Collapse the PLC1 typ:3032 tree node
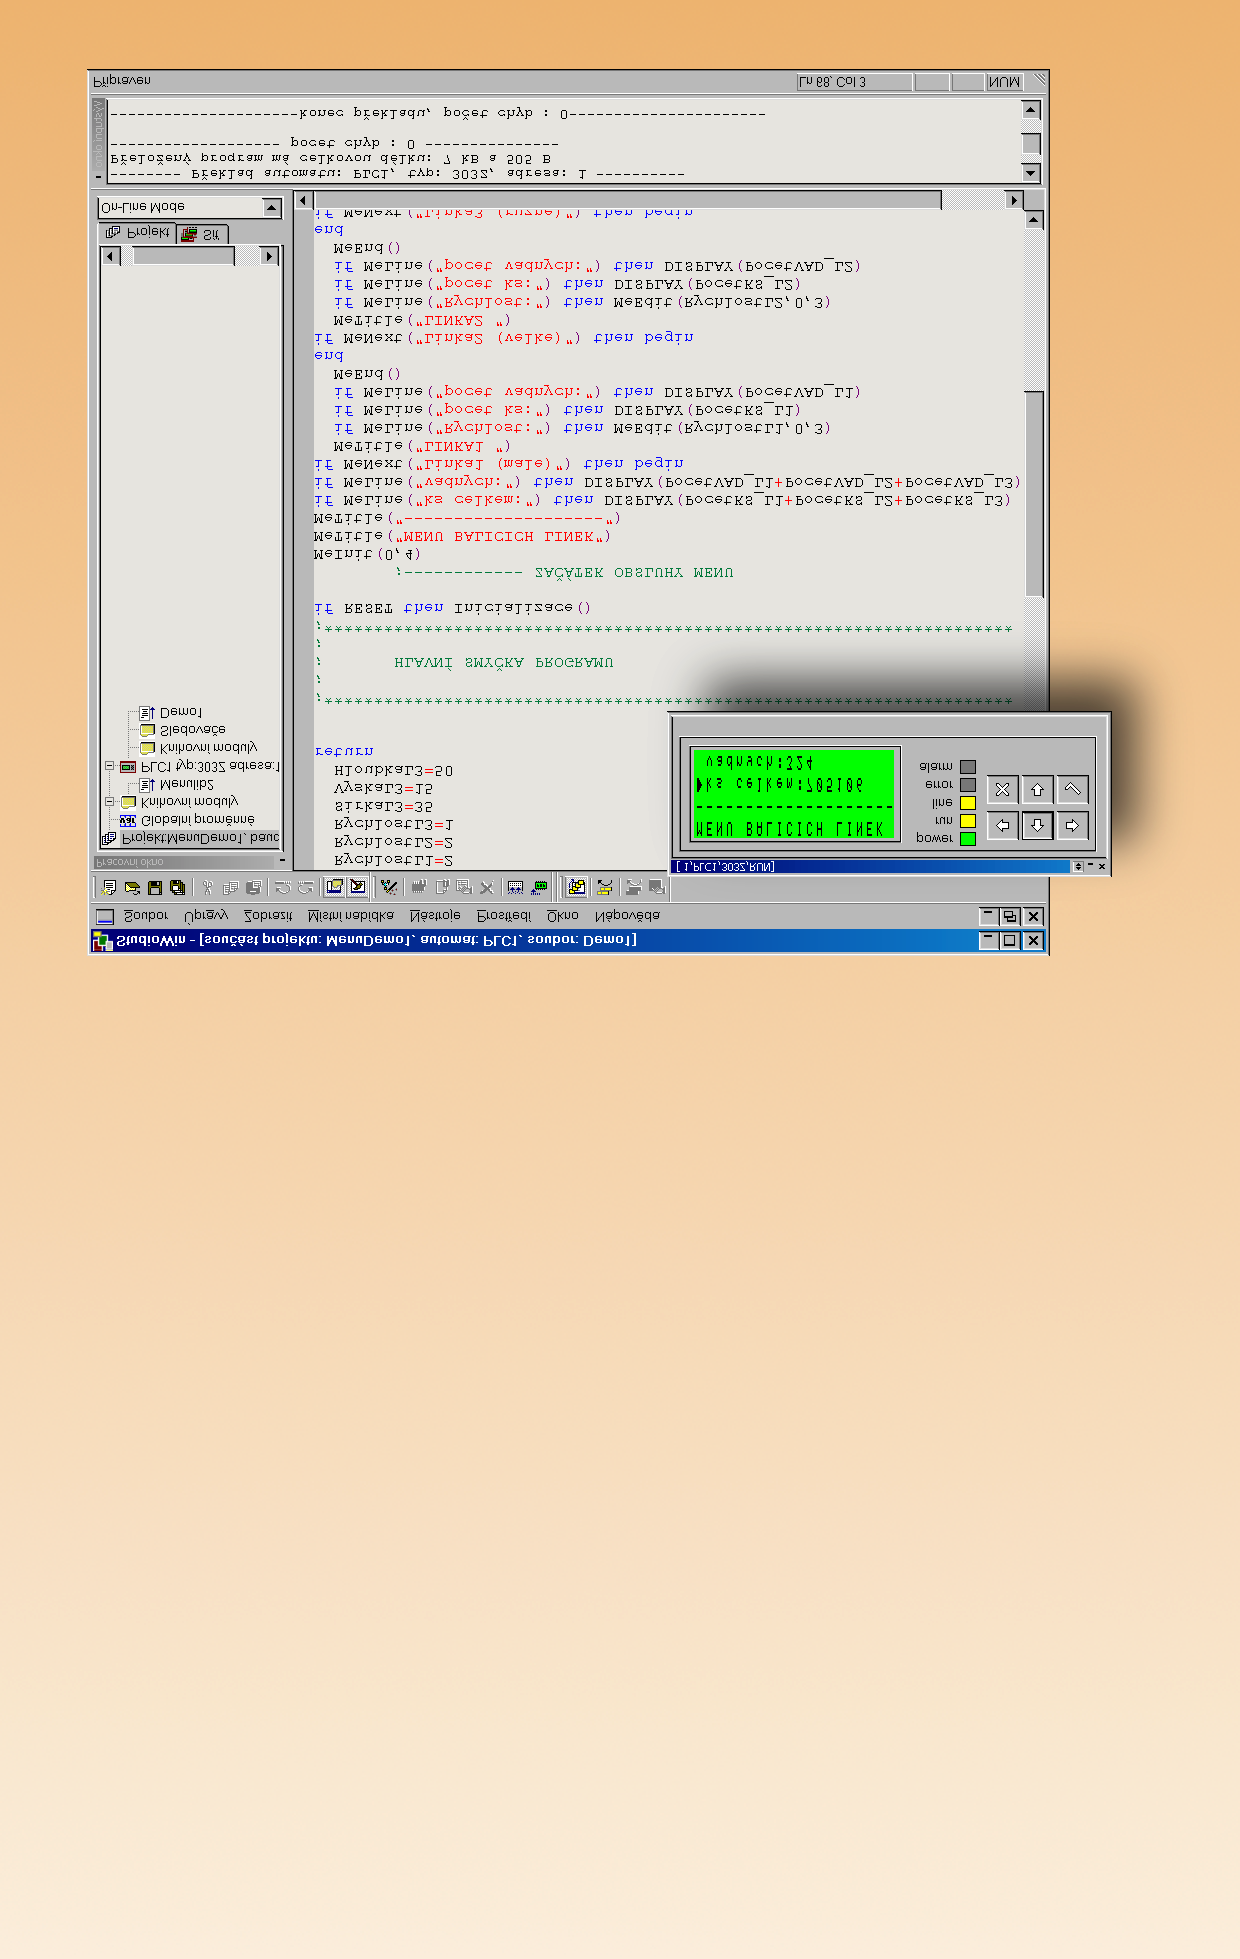Image resolution: width=1240 pixels, height=1959 pixels. click(x=110, y=766)
